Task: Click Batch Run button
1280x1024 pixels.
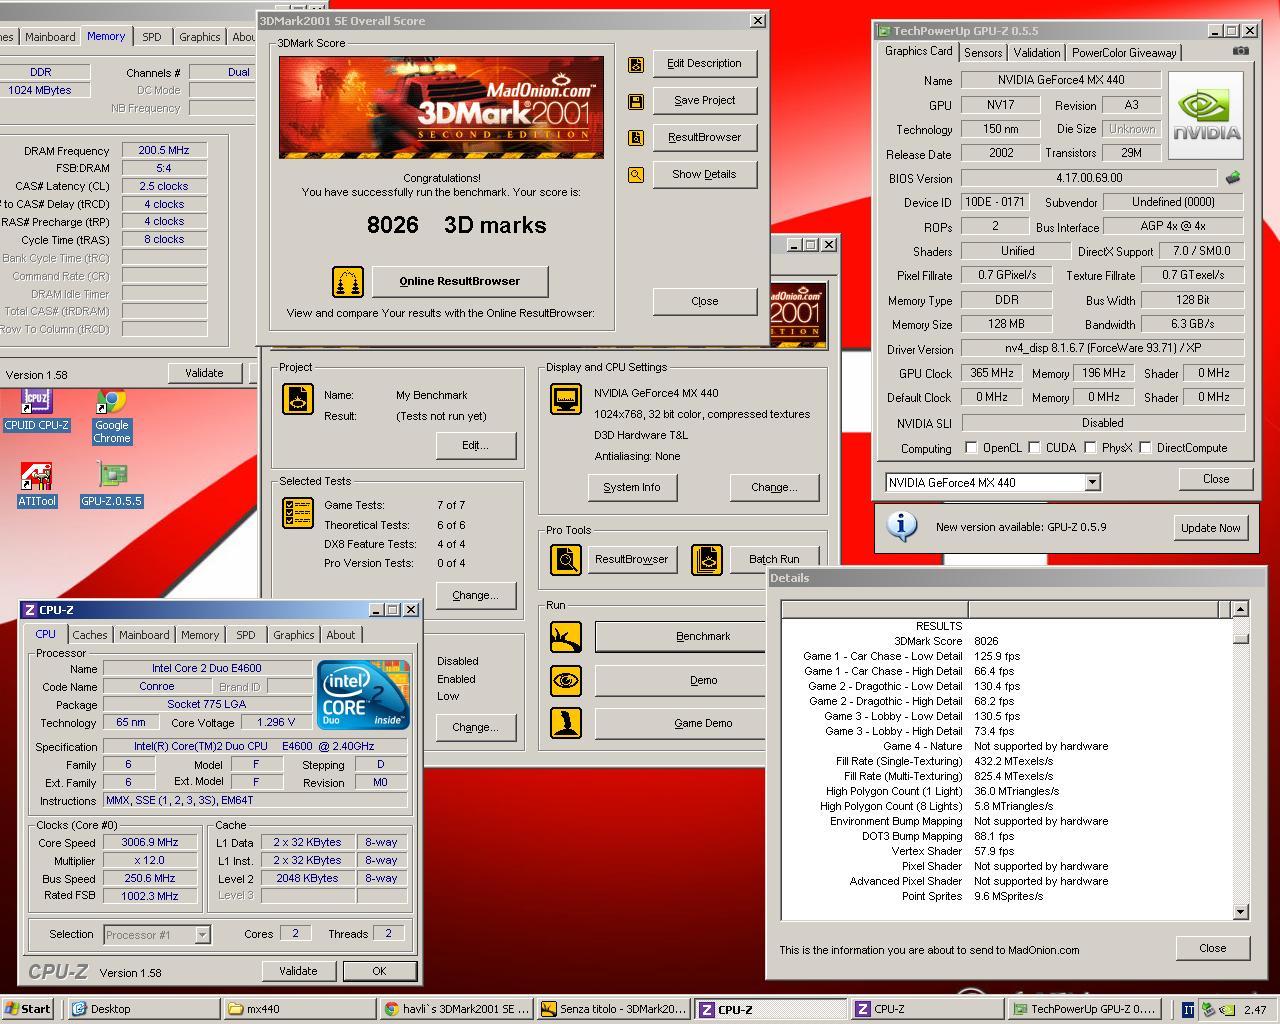Action: click(x=774, y=559)
